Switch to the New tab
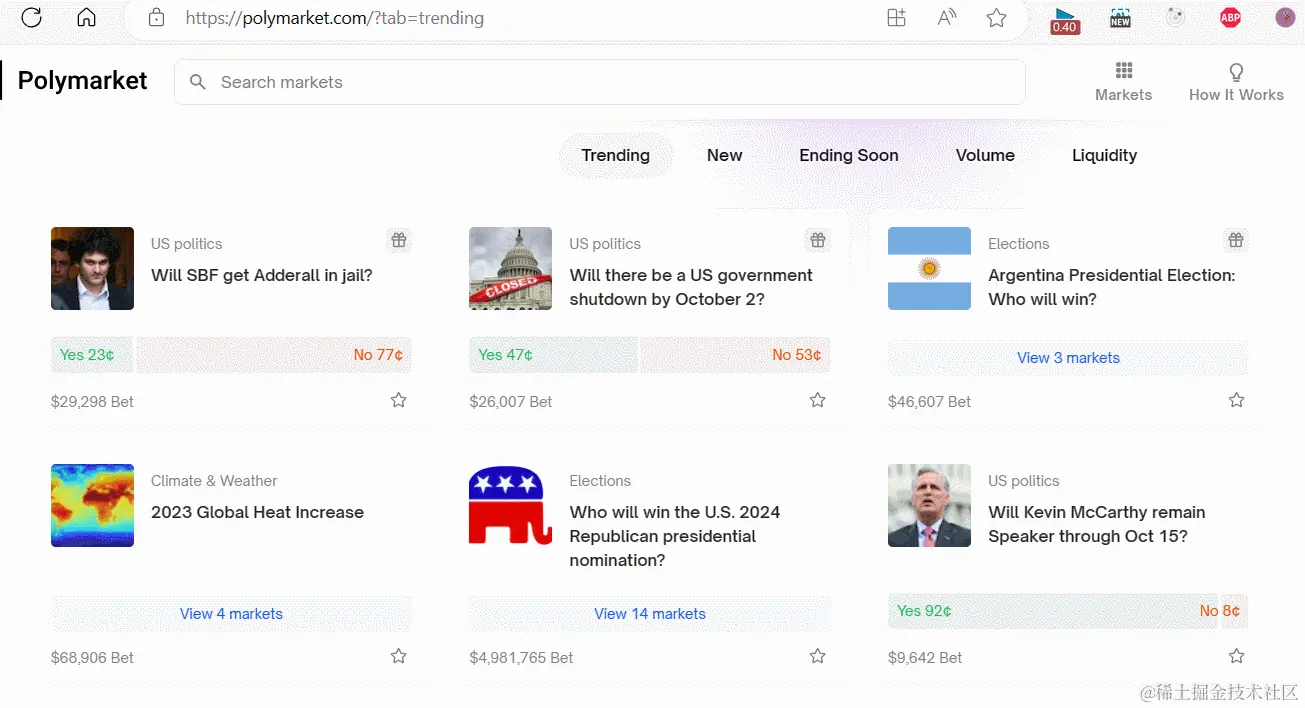 [724, 155]
